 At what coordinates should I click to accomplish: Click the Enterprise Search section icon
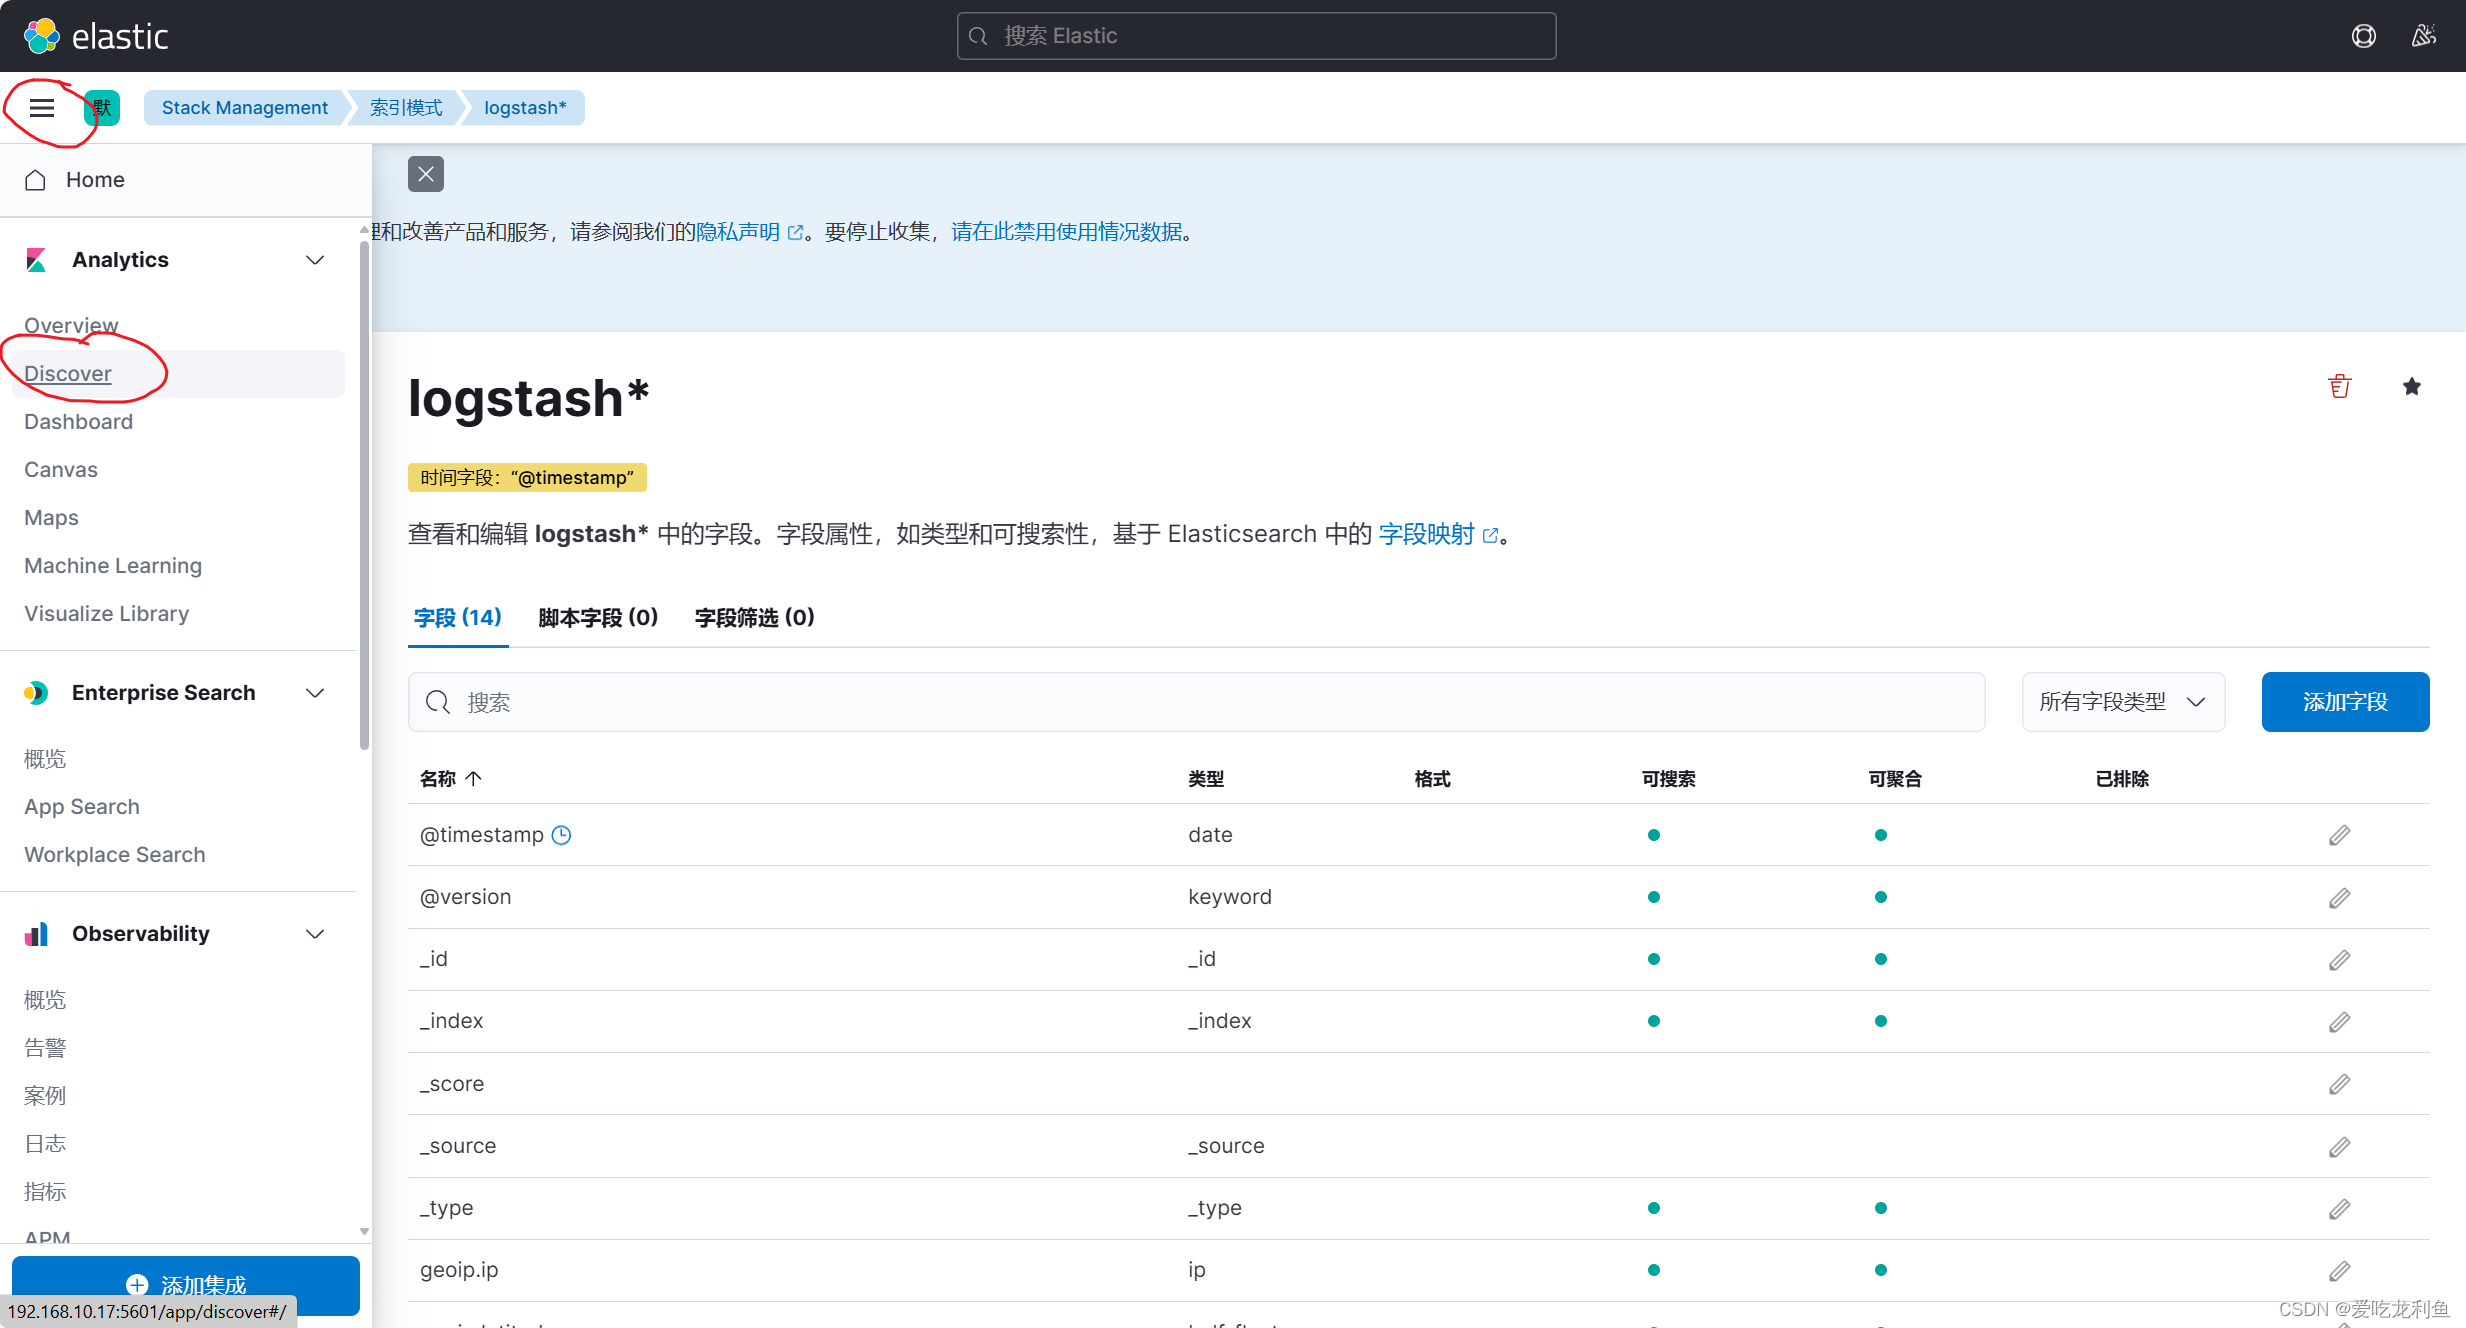[36, 693]
